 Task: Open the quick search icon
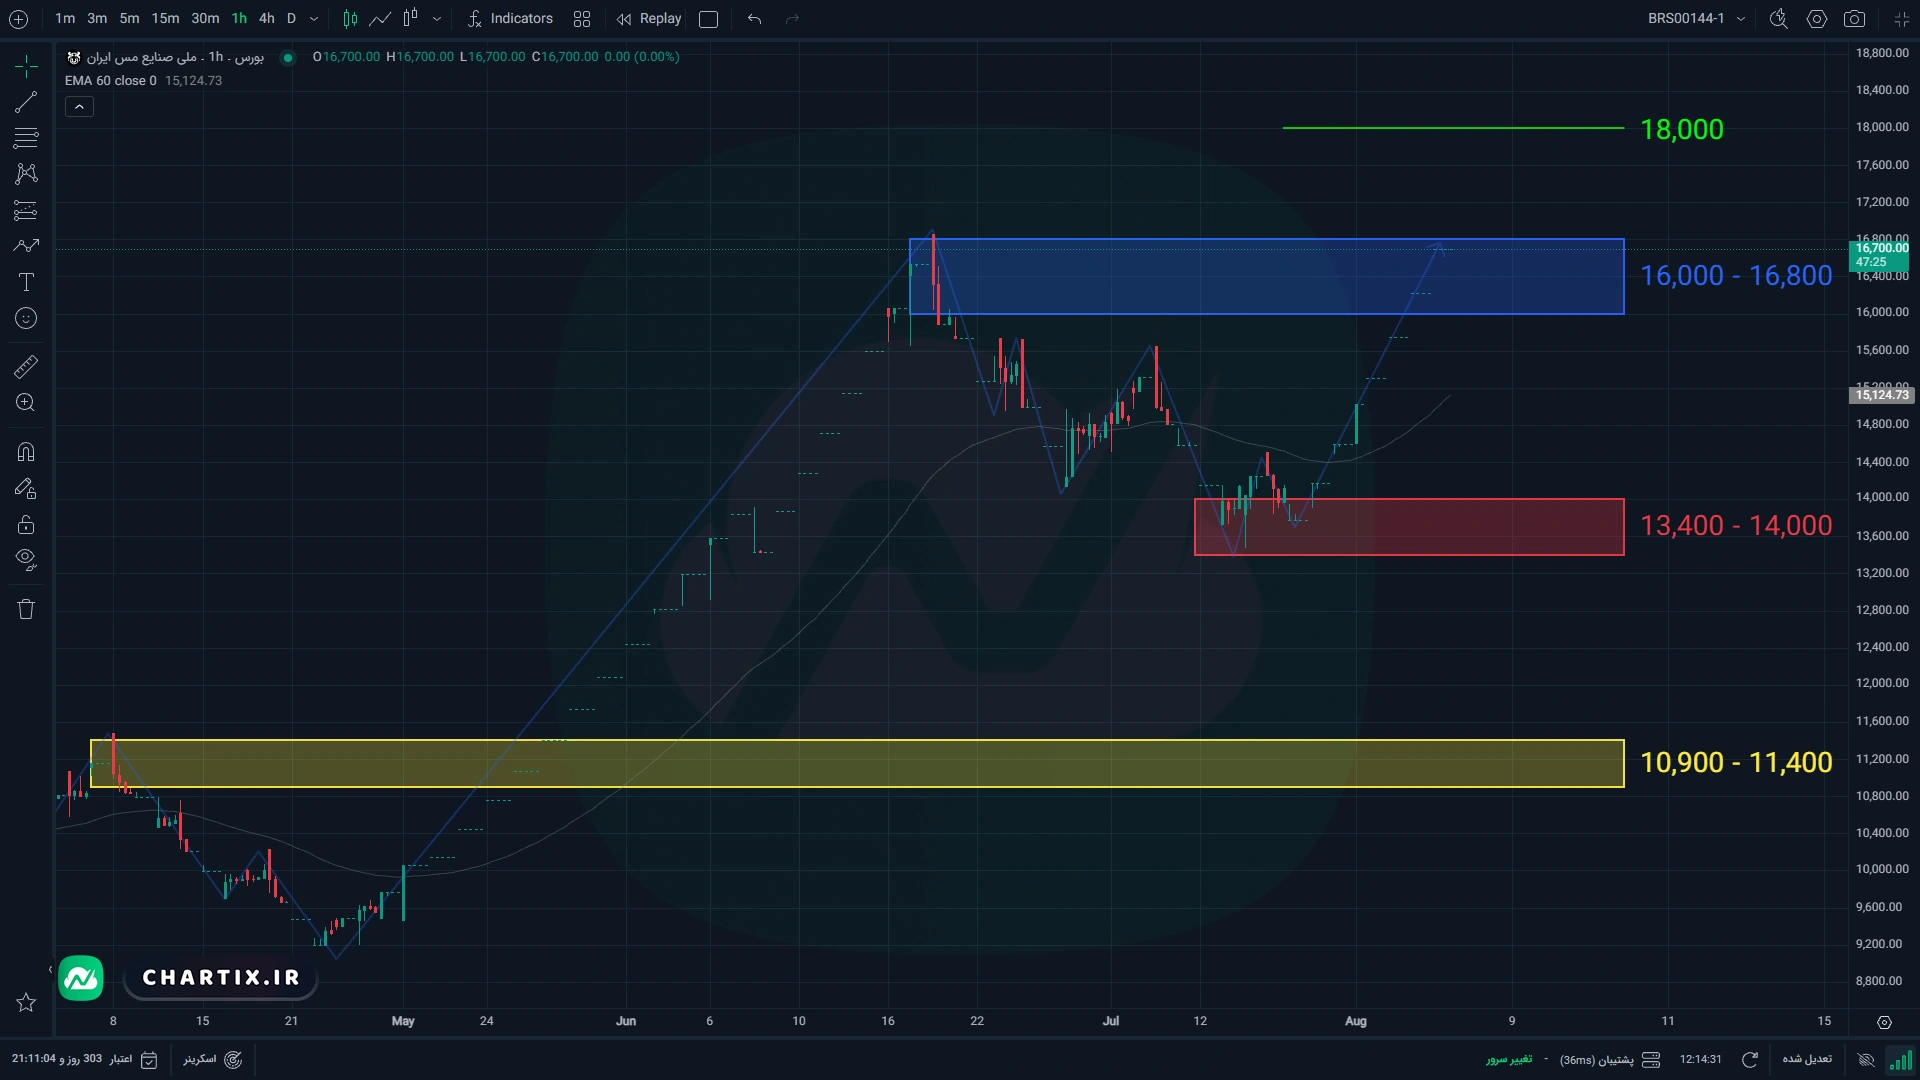[x=1778, y=19]
